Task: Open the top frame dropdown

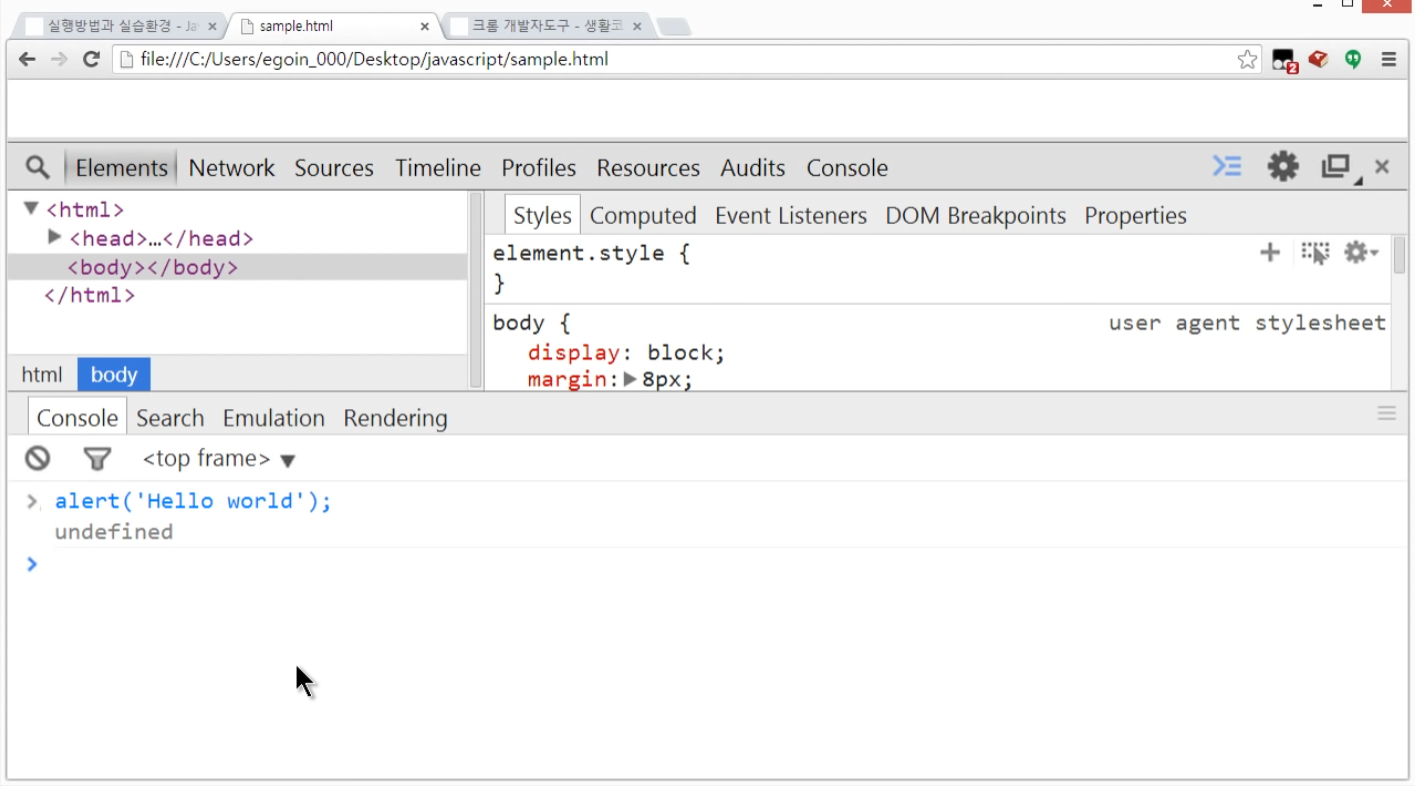Action: tap(218, 459)
